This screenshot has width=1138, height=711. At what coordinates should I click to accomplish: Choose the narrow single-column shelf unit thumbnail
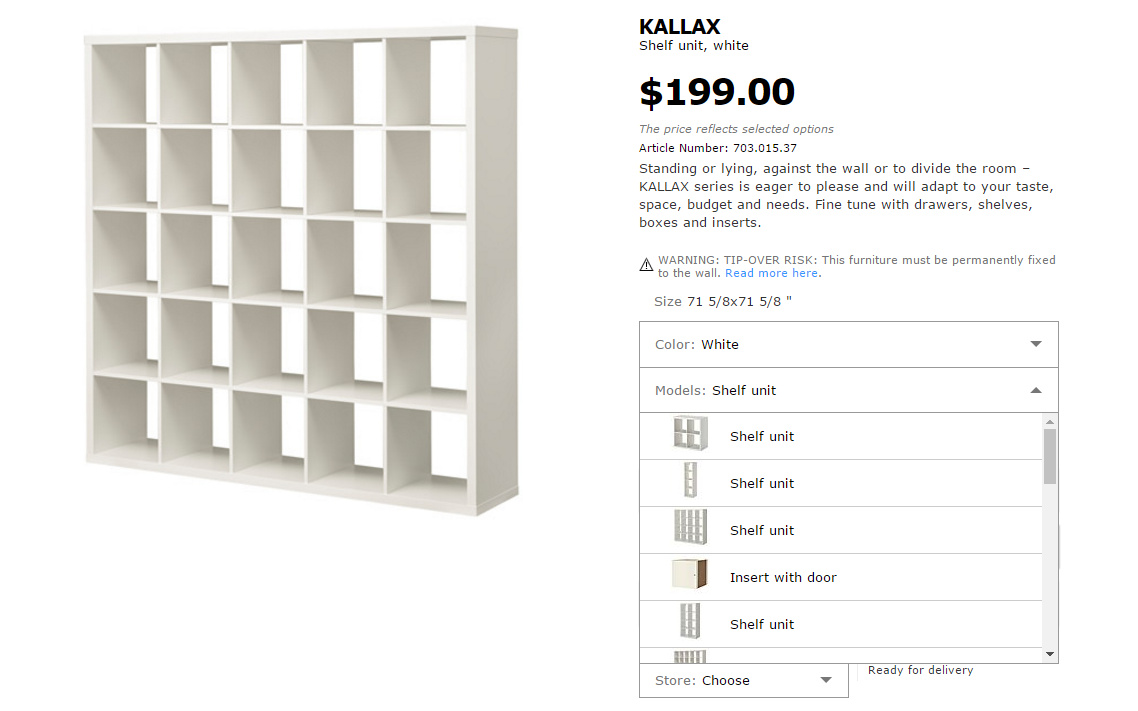[689, 482]
